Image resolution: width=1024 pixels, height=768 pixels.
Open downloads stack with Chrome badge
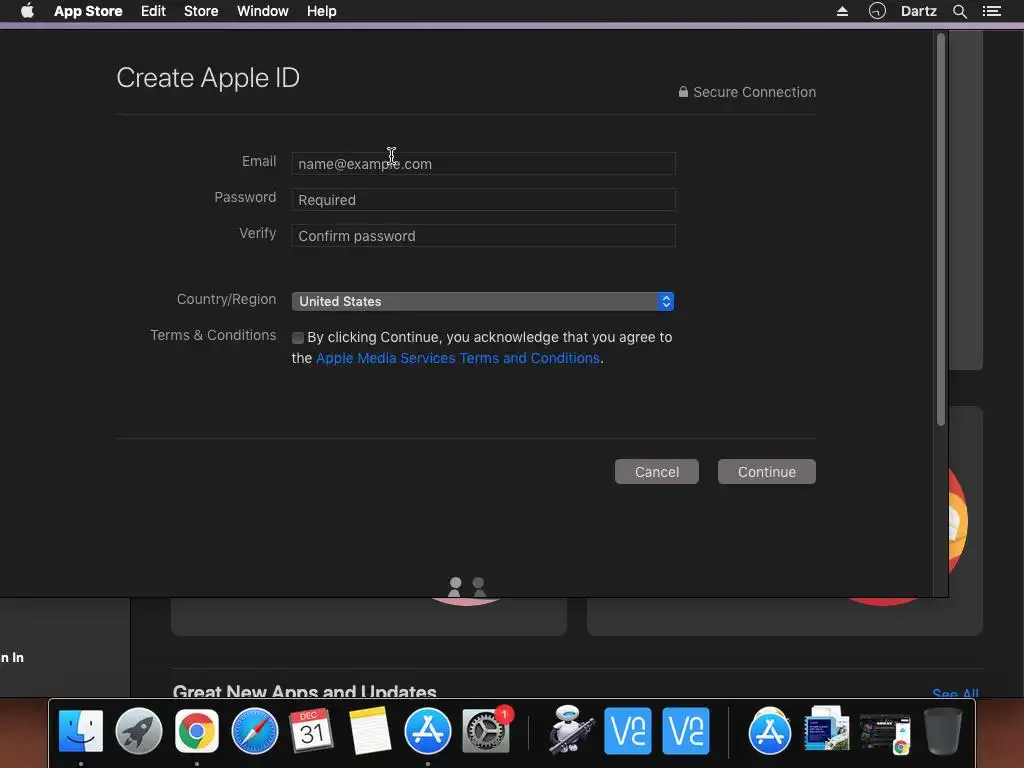(885, 733)
